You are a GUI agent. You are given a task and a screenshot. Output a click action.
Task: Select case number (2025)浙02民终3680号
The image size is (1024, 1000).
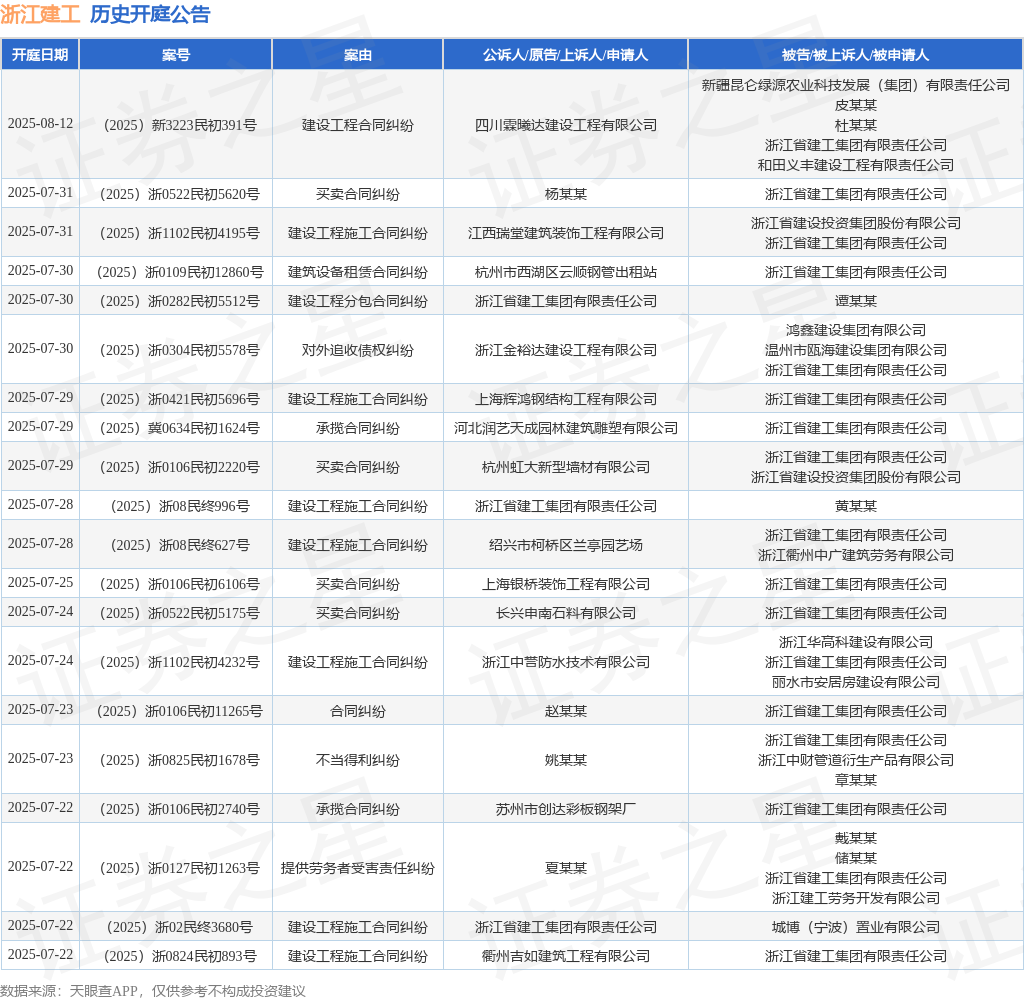click(180, 927)
